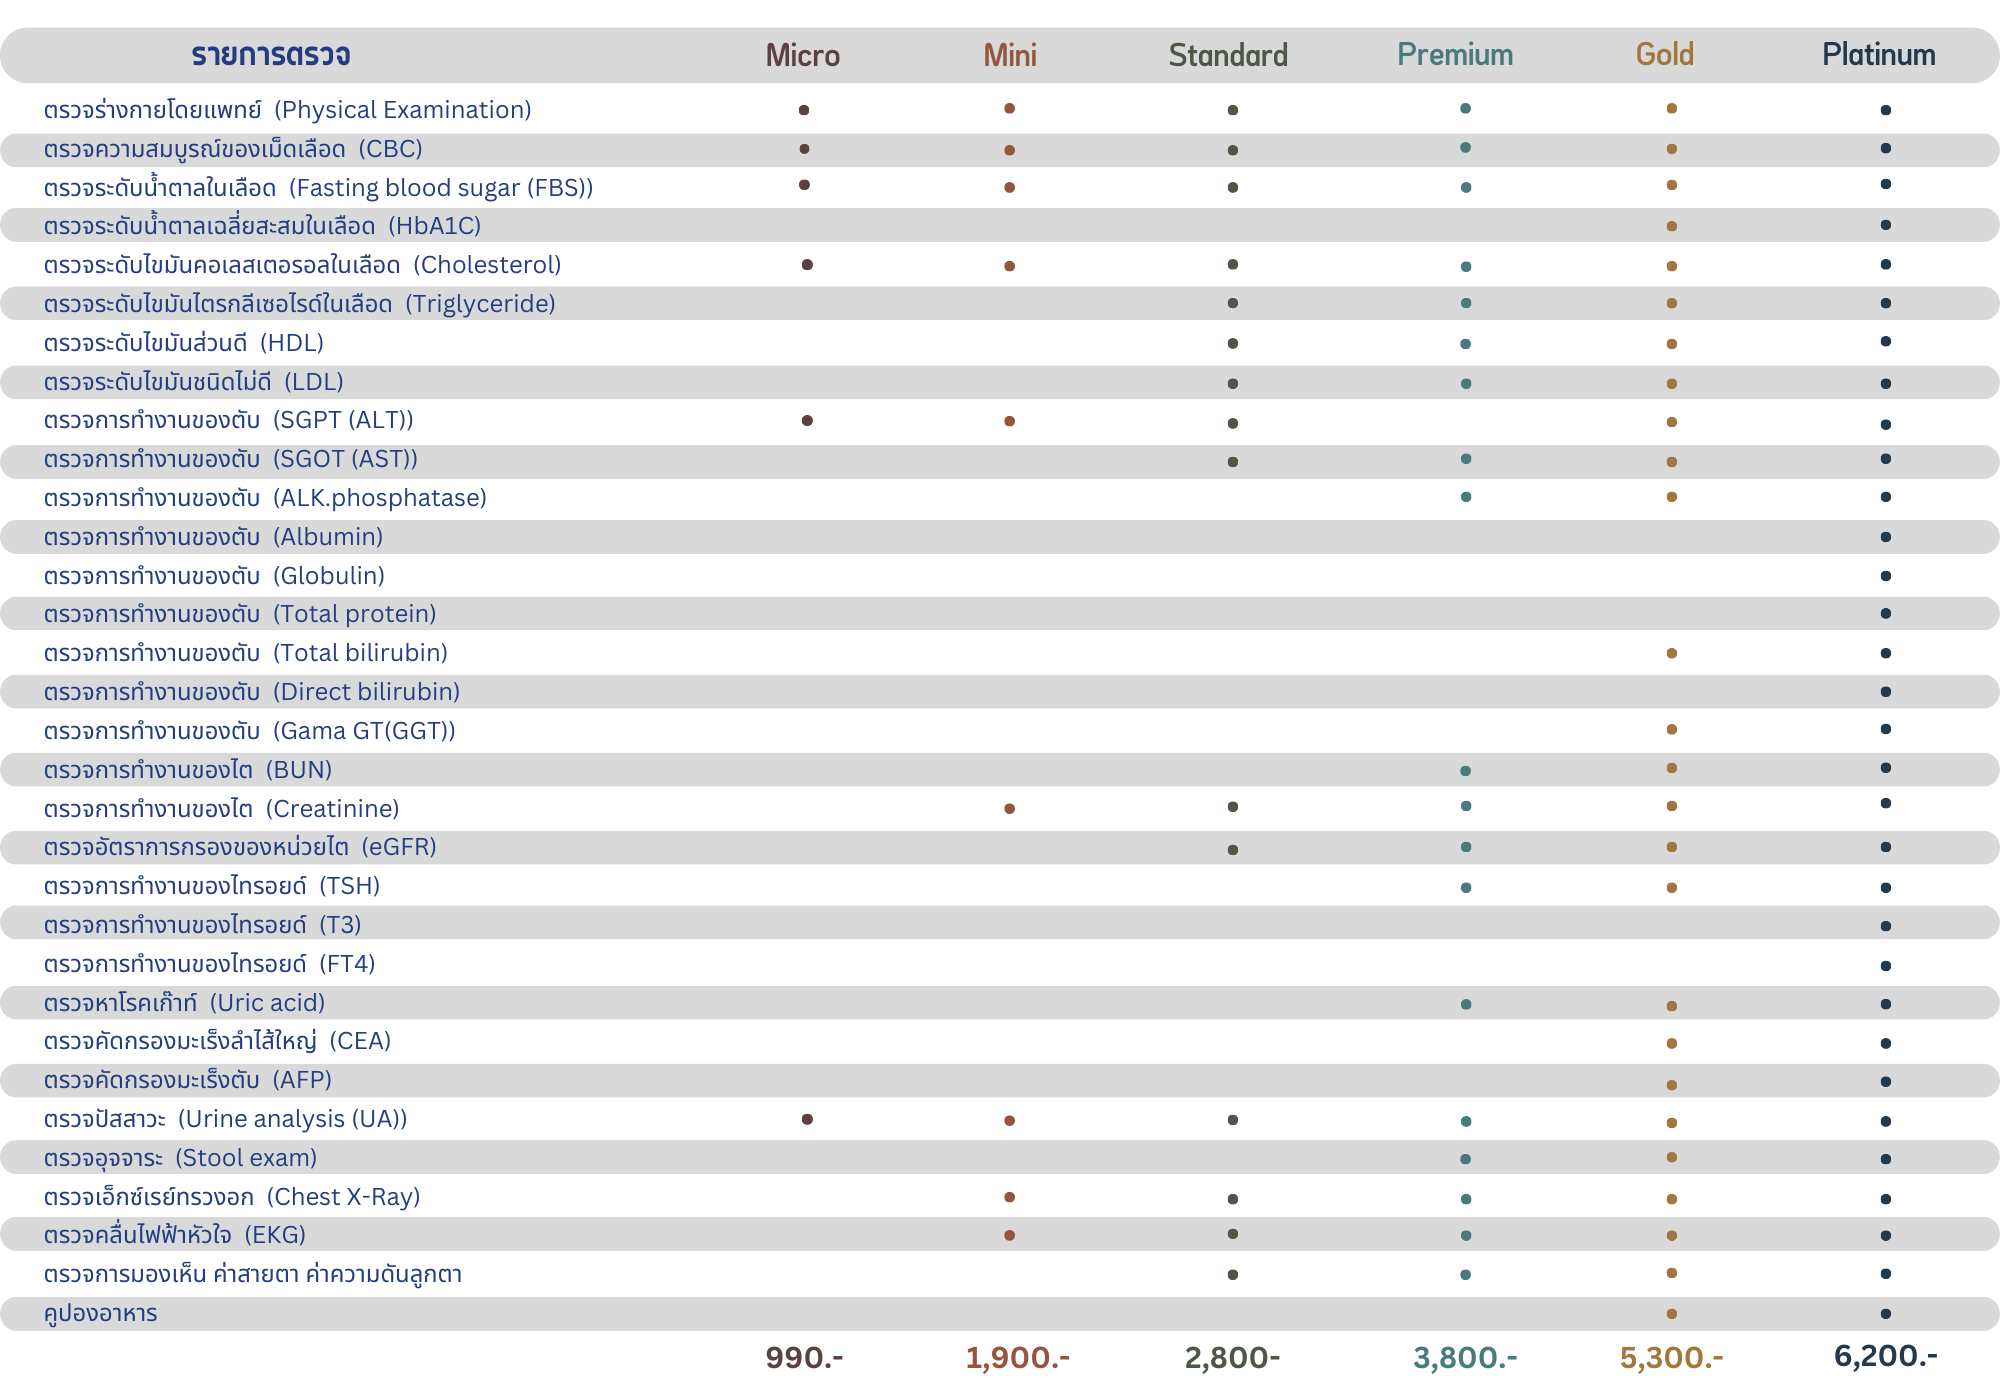Select the ALK.phosphatase row label

265,498
